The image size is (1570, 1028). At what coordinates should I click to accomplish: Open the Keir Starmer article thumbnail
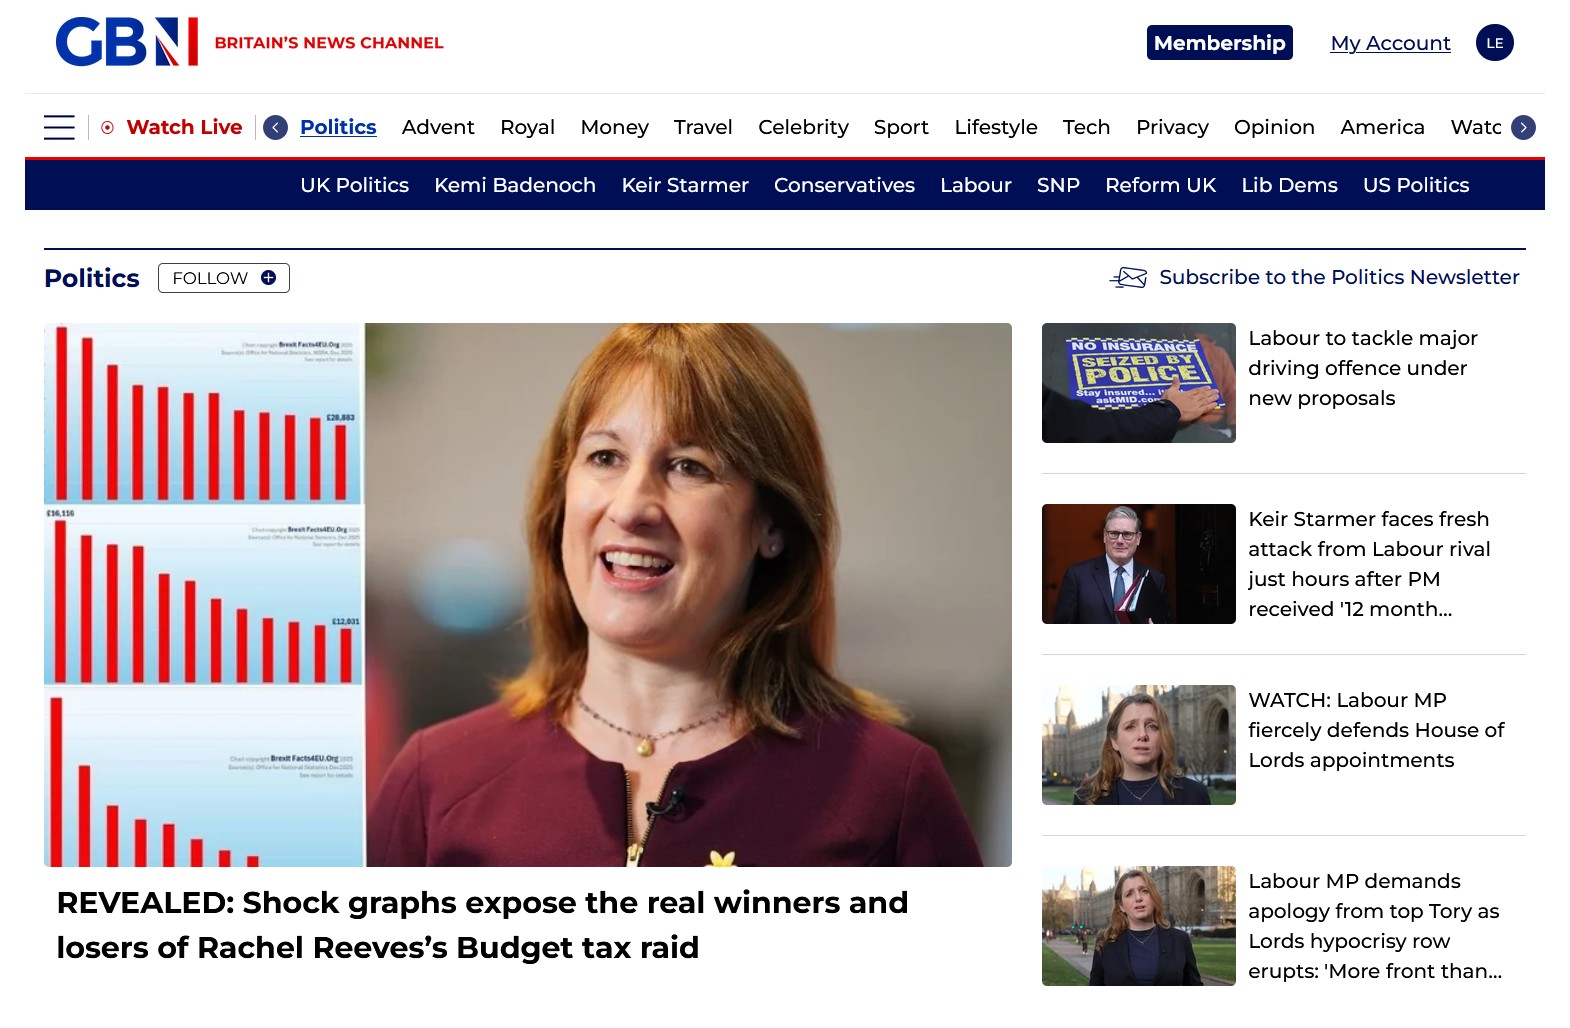coord(1138,564)
